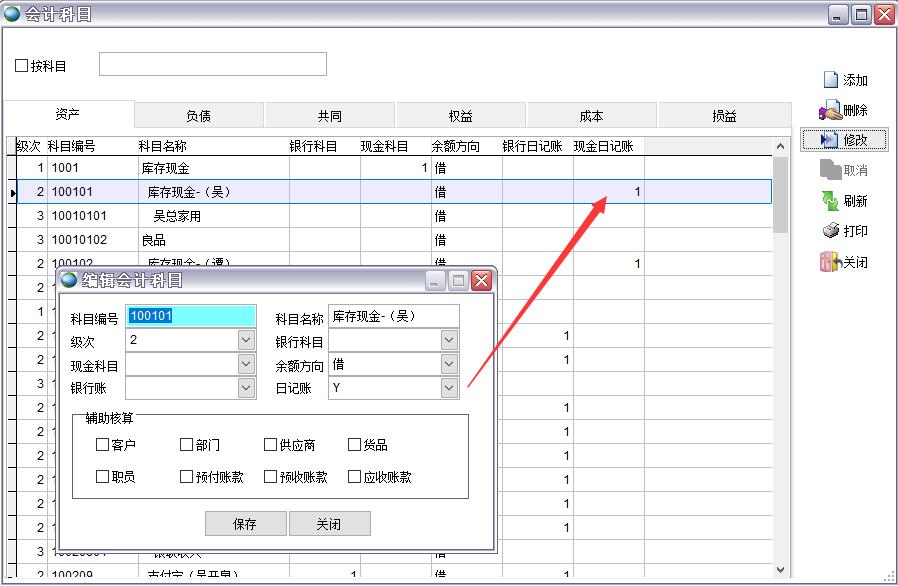Enable the 按科目 checkbox
898x586 pixels.
click(22, 66)
